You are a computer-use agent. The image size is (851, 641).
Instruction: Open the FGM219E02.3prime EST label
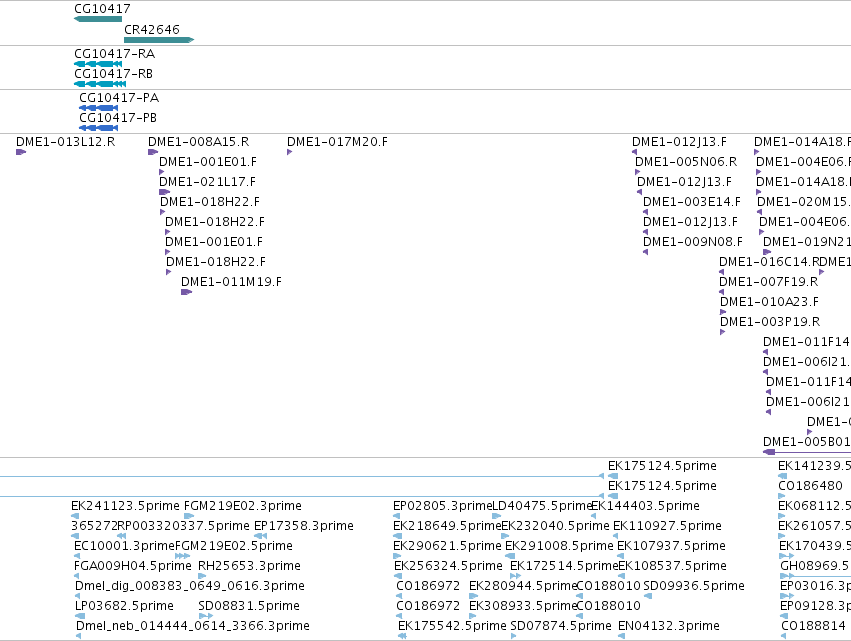pyautogui.click(x=243, y=506)
